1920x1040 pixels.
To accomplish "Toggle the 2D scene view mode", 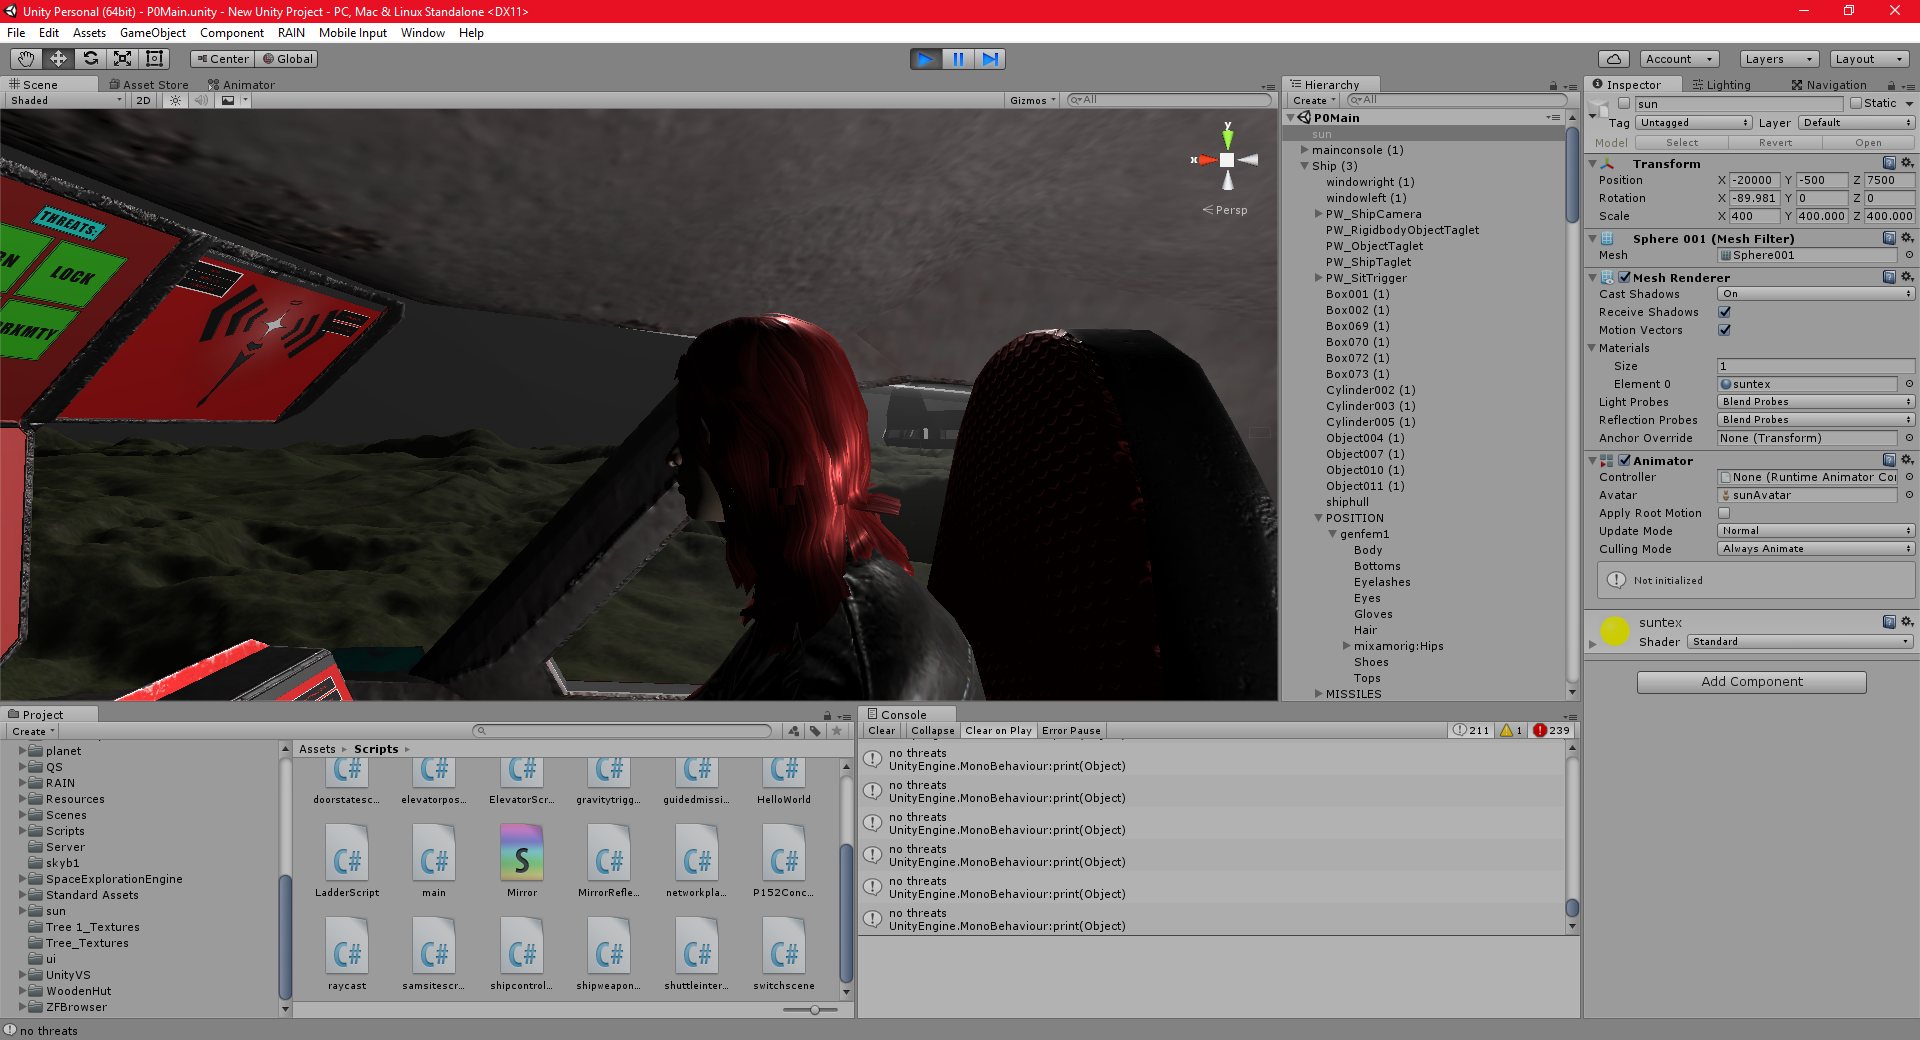I will click(143, 100).
